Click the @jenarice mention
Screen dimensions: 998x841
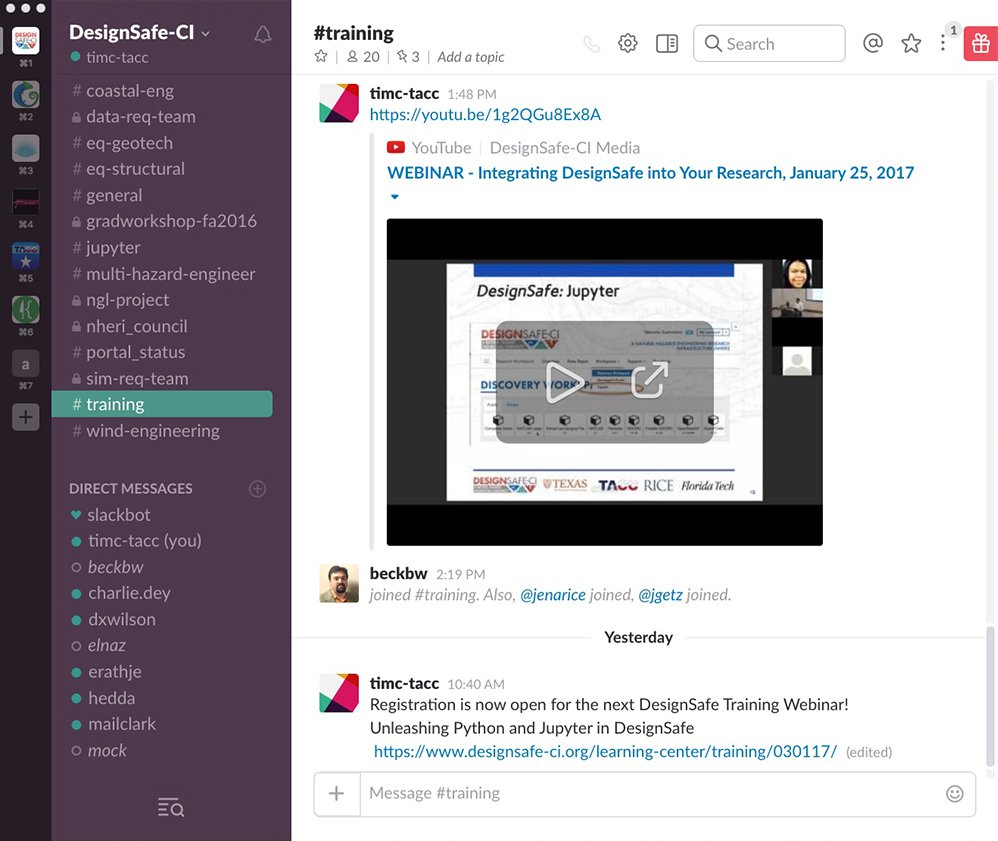552,595
